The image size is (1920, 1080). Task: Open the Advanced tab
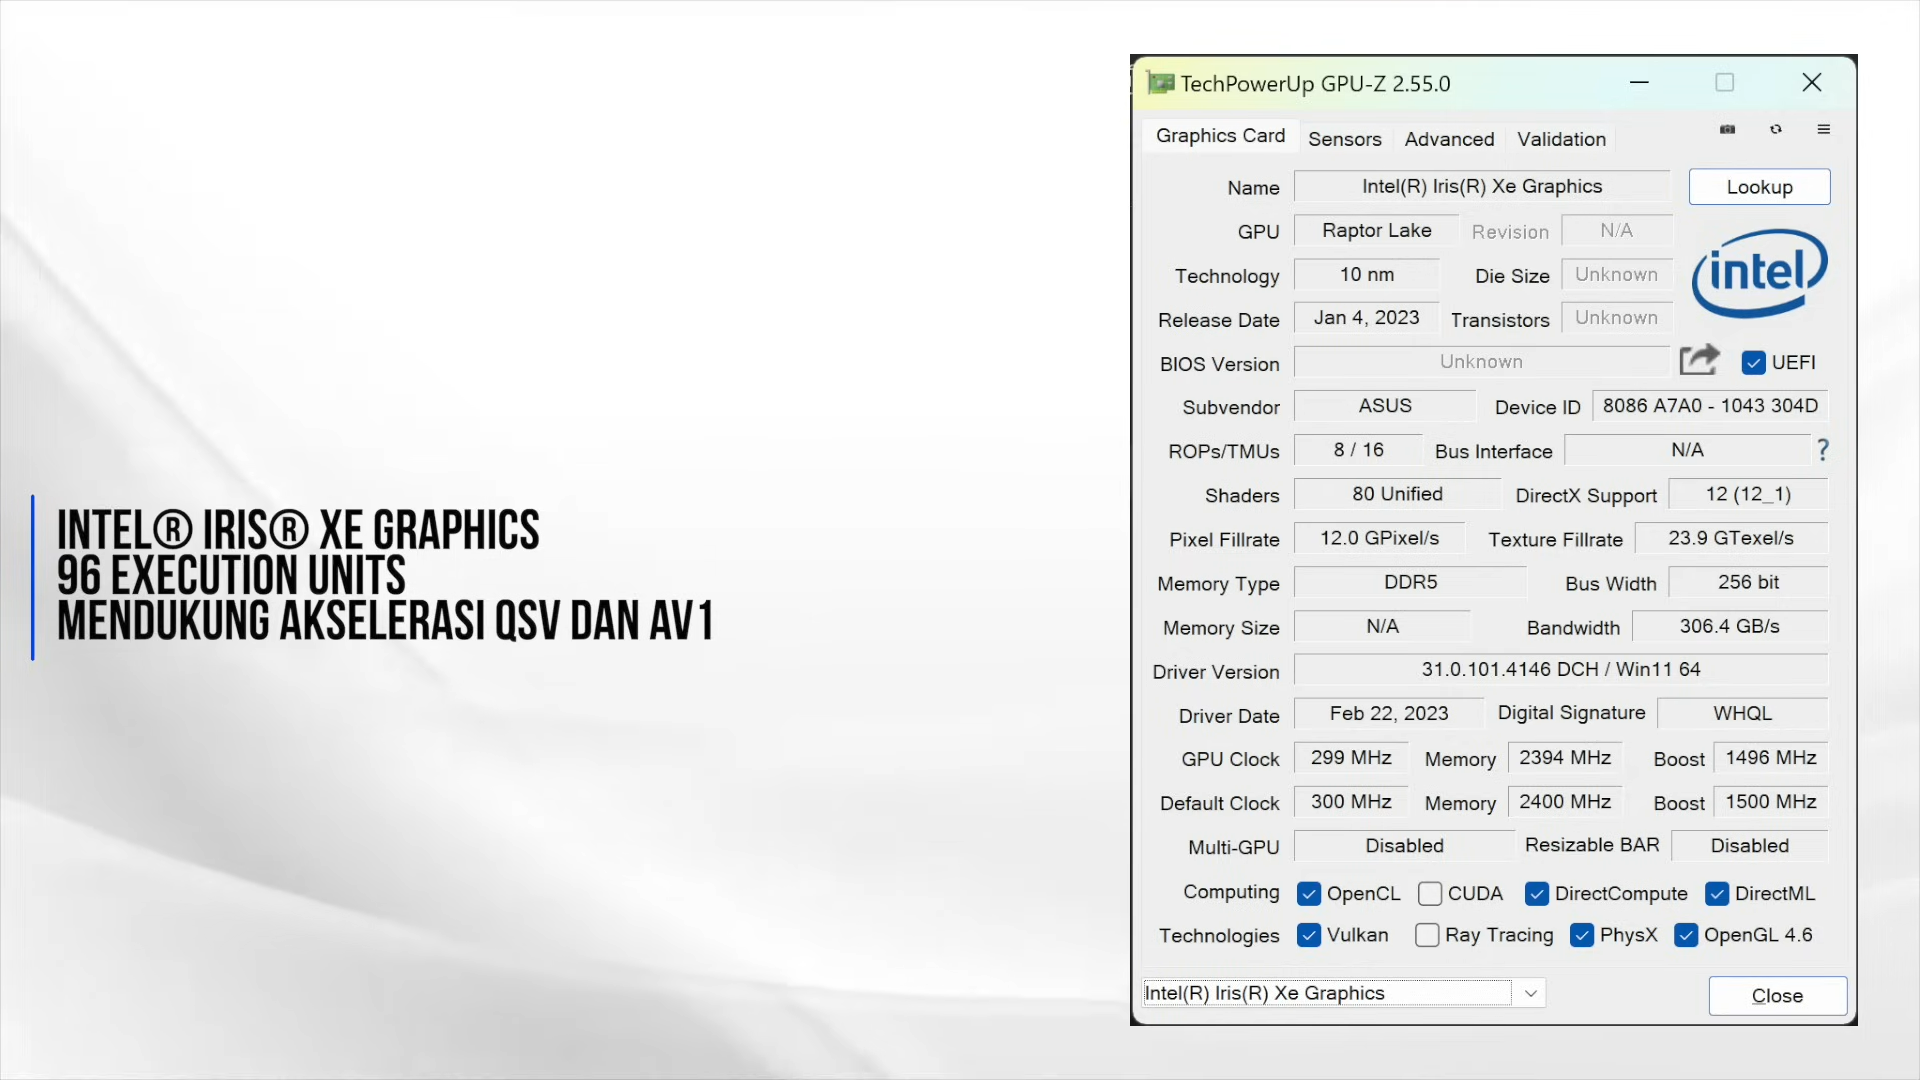[1449, 139]
